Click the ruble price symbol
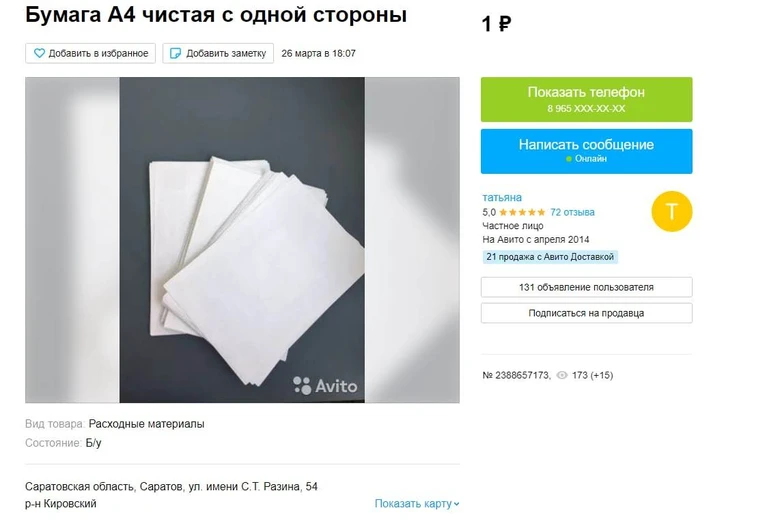 [504, 23]
